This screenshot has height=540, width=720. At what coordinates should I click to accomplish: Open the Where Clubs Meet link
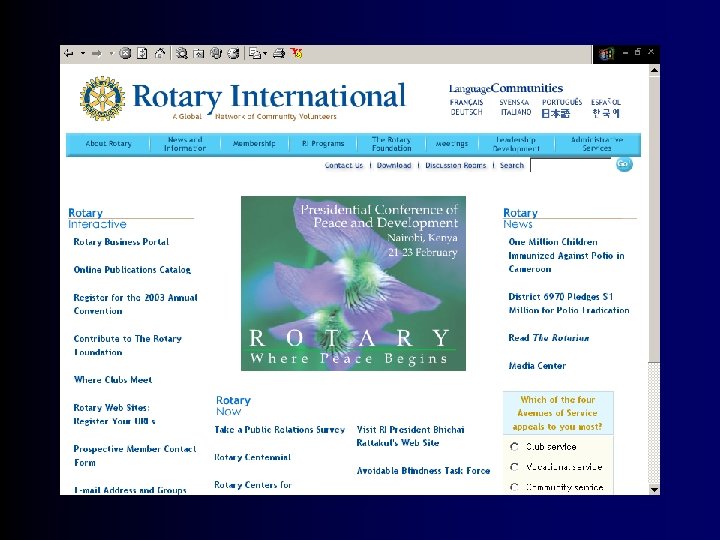113,380
